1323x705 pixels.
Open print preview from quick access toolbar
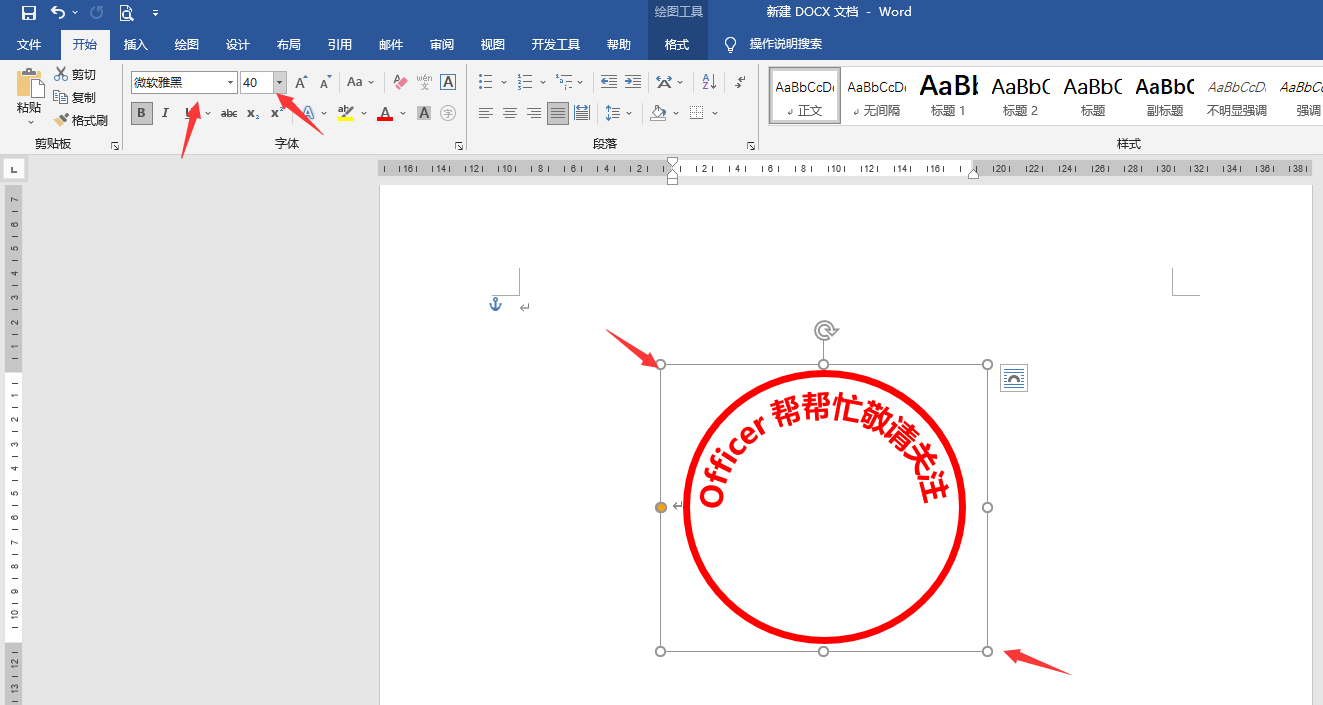click(x=126, y=13)
